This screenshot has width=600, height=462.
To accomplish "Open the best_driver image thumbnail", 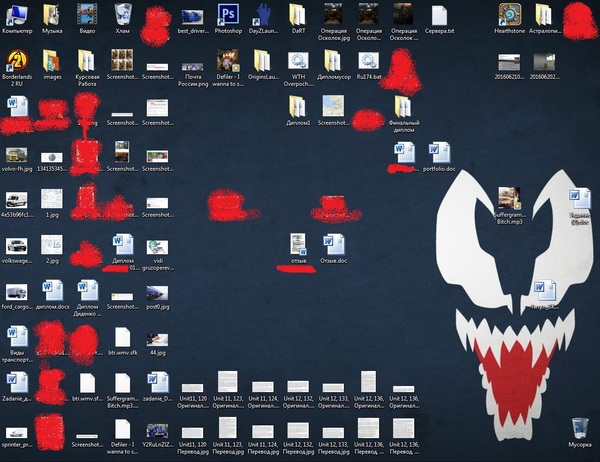I will pyautogui.click(x=193, y=14).
